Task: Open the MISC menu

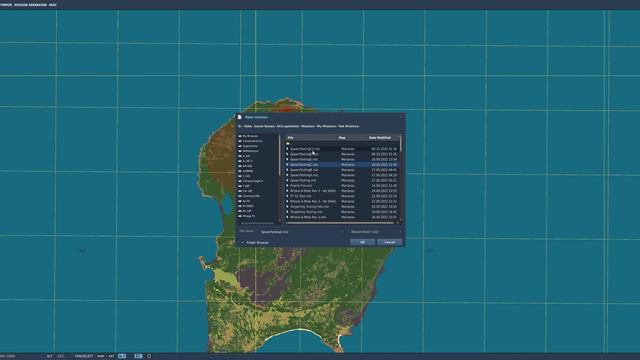Action: click(53, 5)
